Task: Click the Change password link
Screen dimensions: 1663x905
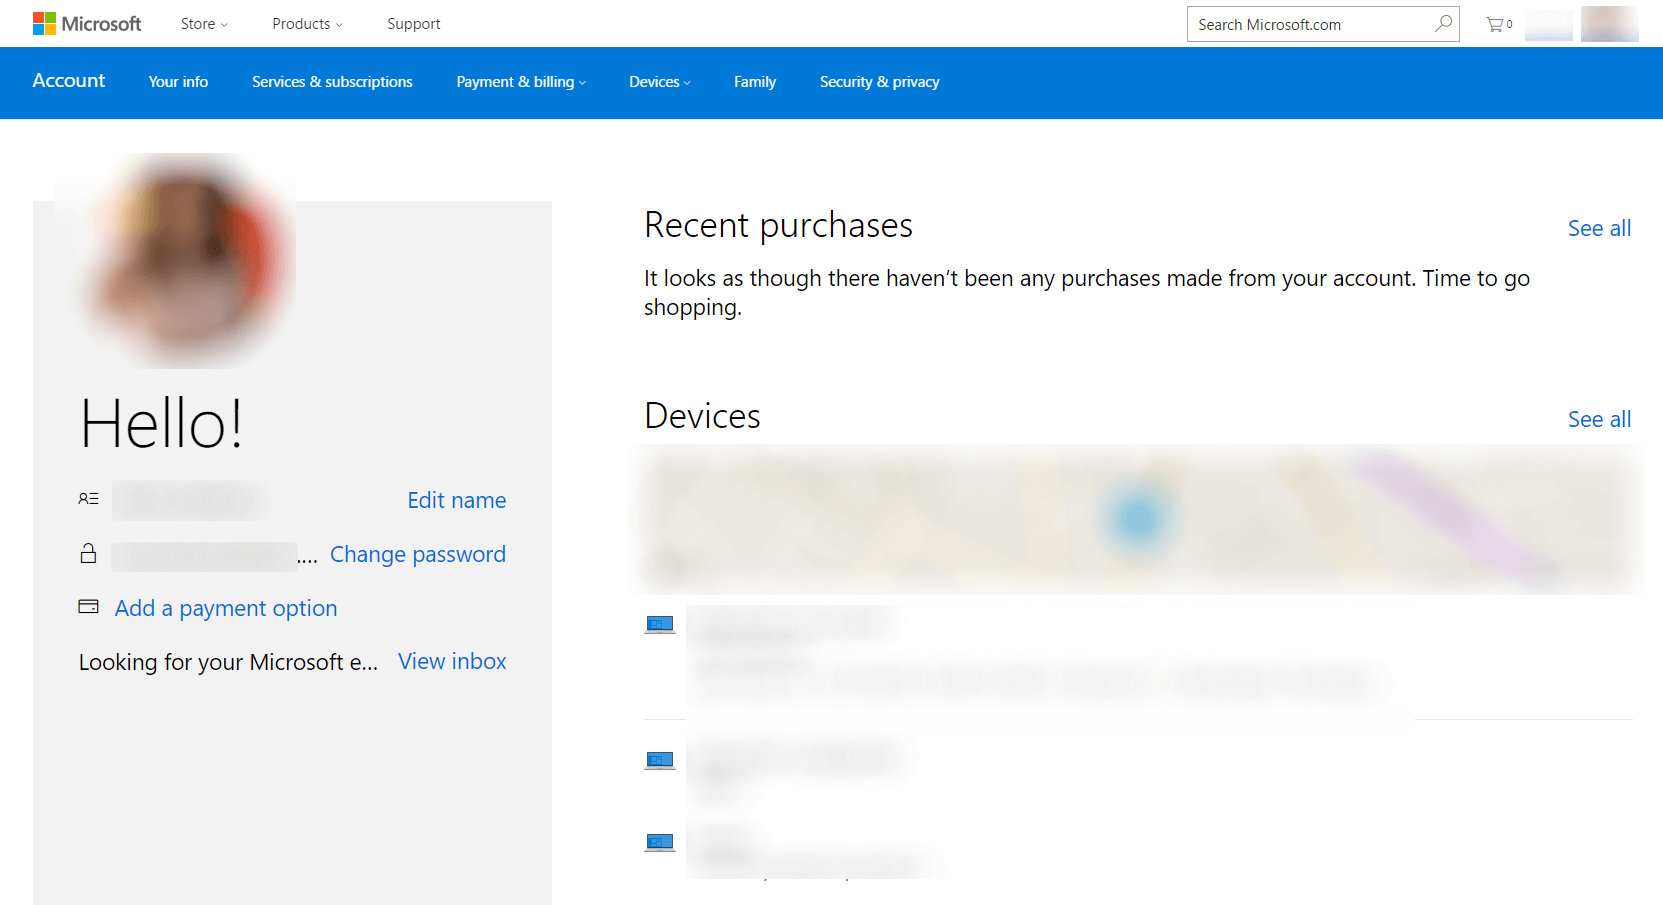Action: pos(418,554)
